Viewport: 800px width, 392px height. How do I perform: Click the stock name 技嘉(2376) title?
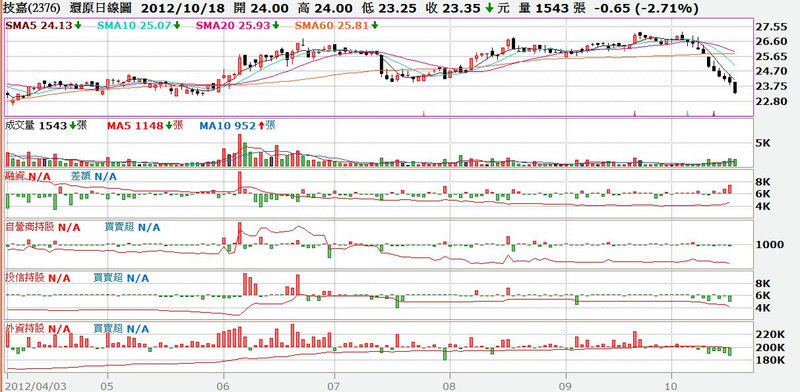[31, 8]
